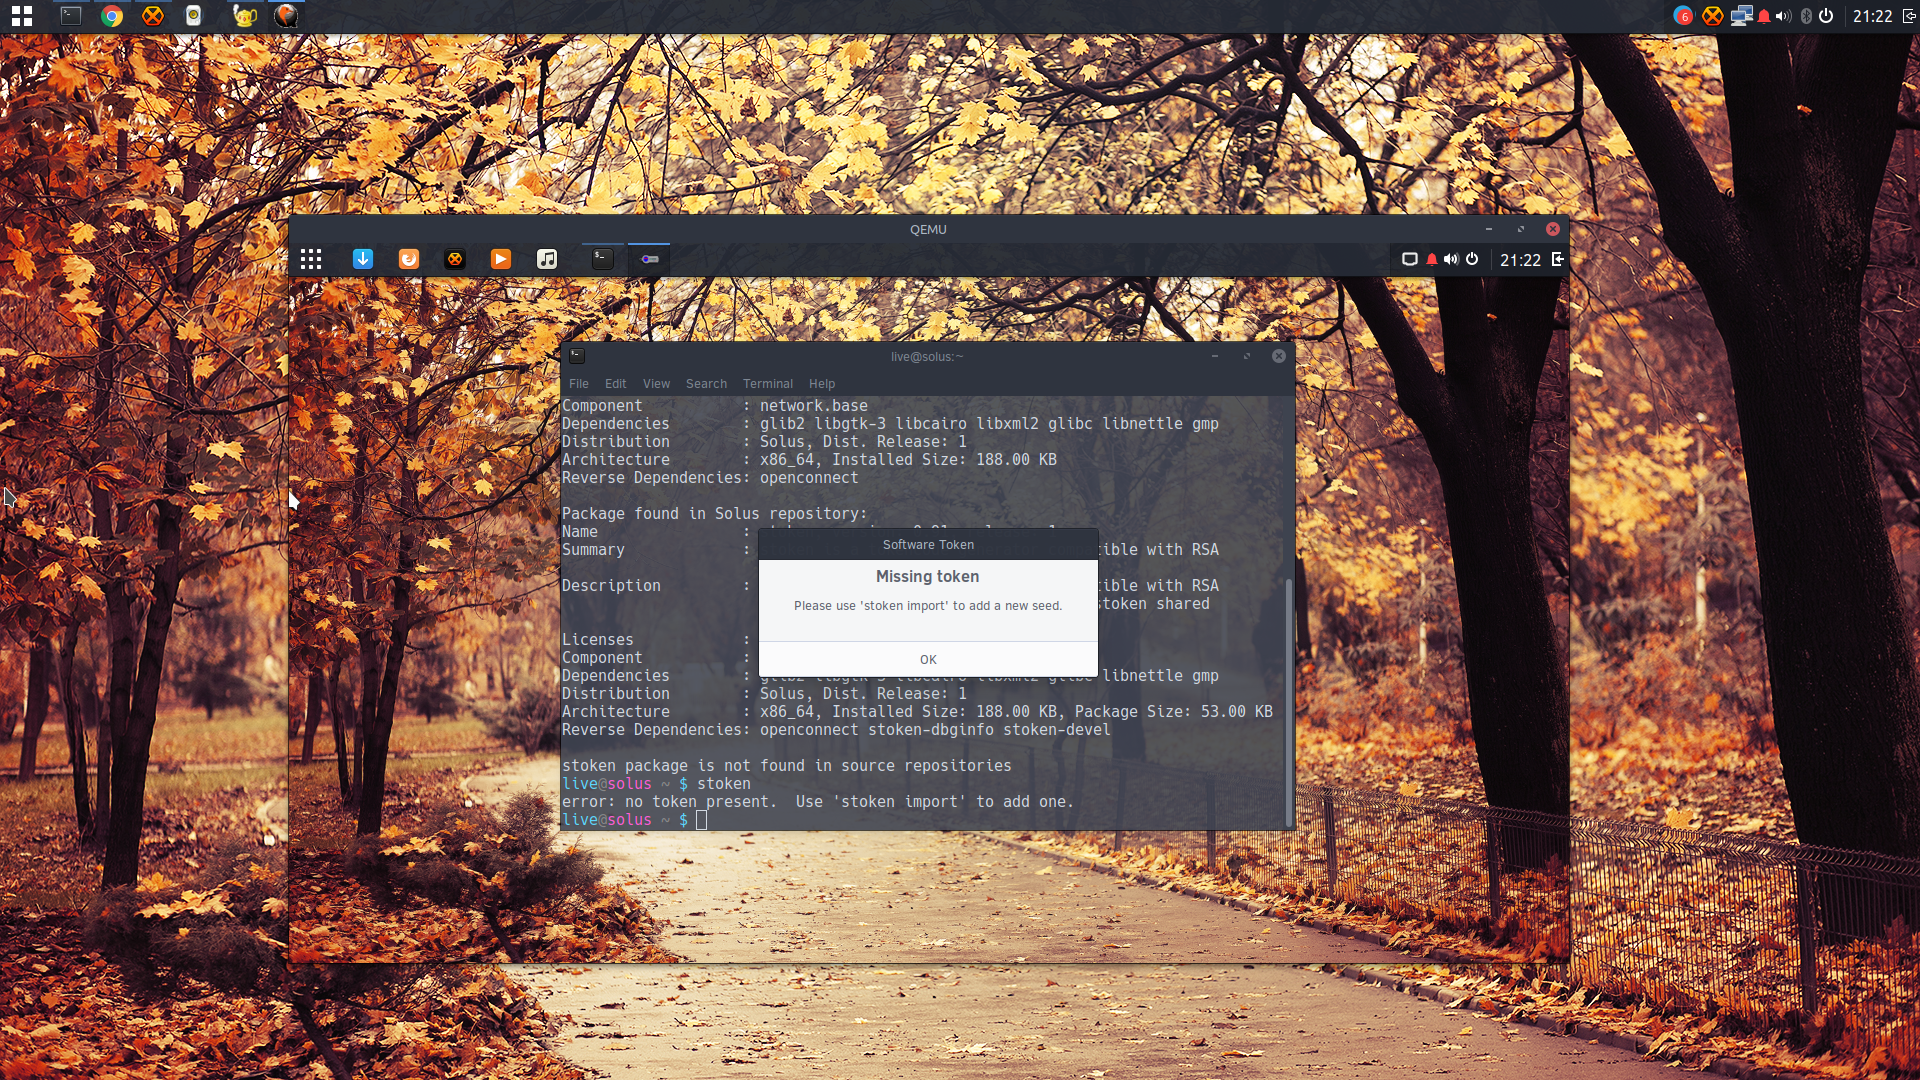
Task: Close the QEMU window
Action: [1552, 229]
